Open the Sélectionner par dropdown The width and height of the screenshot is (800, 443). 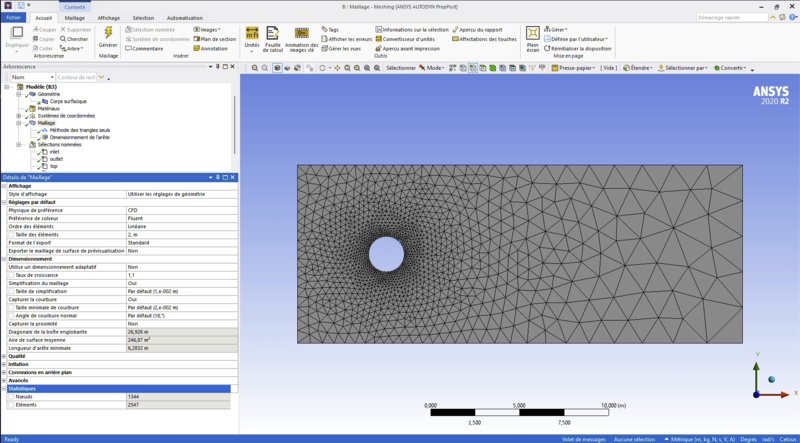coord(683,68)
